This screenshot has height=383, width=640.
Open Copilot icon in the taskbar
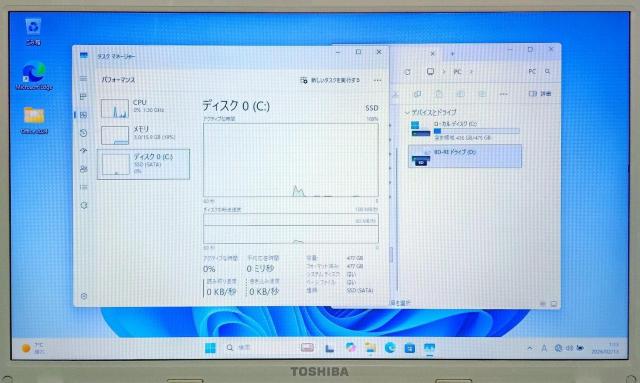[350, 348]
